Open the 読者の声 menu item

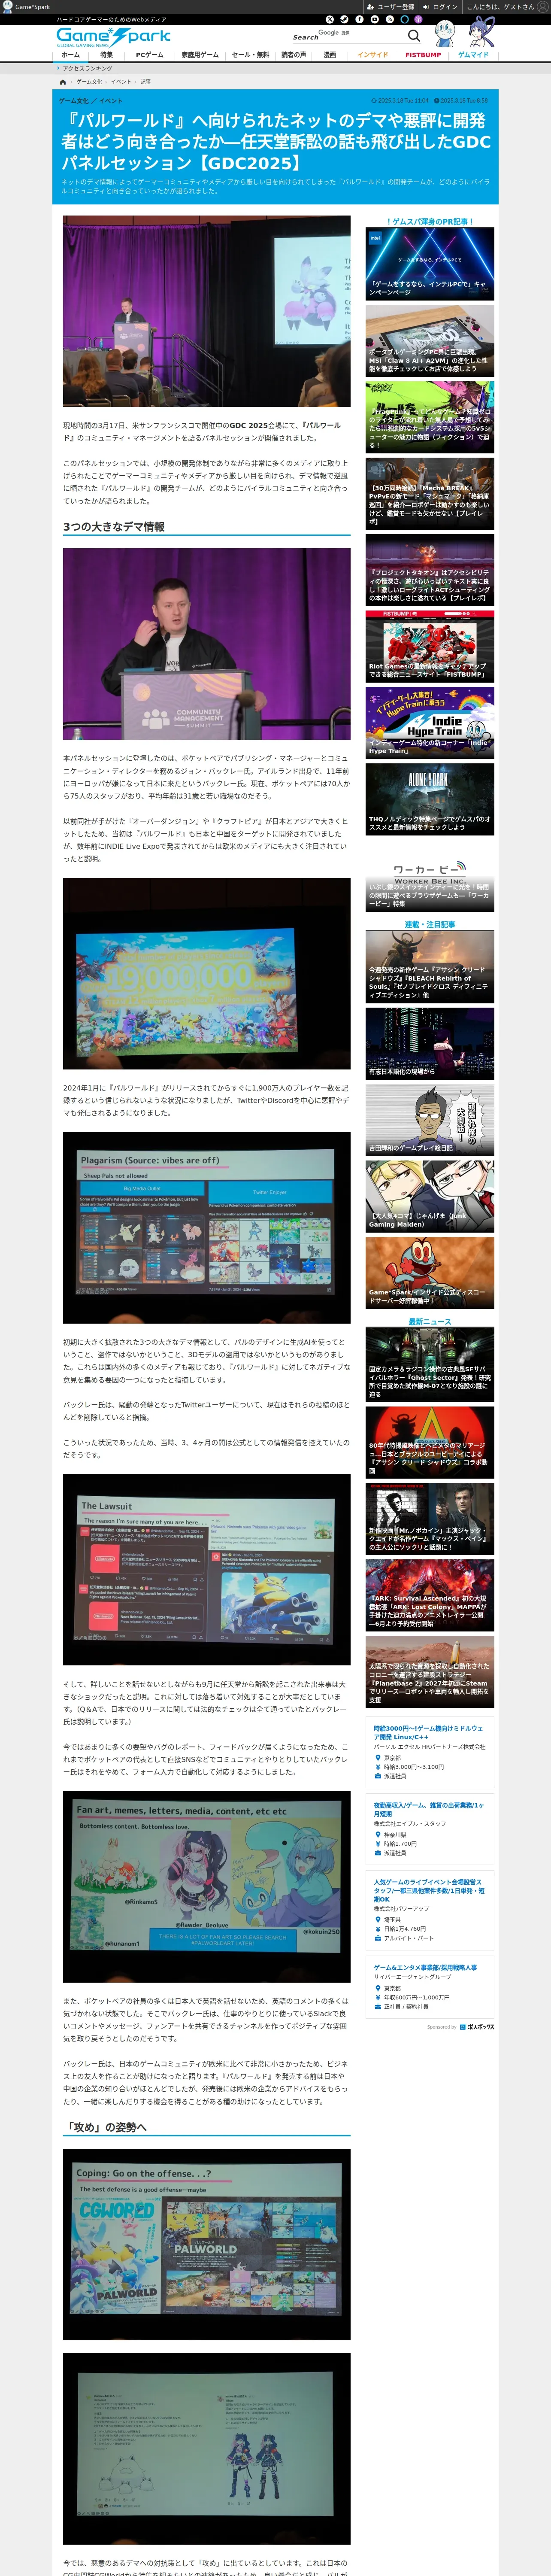point(293,55)
